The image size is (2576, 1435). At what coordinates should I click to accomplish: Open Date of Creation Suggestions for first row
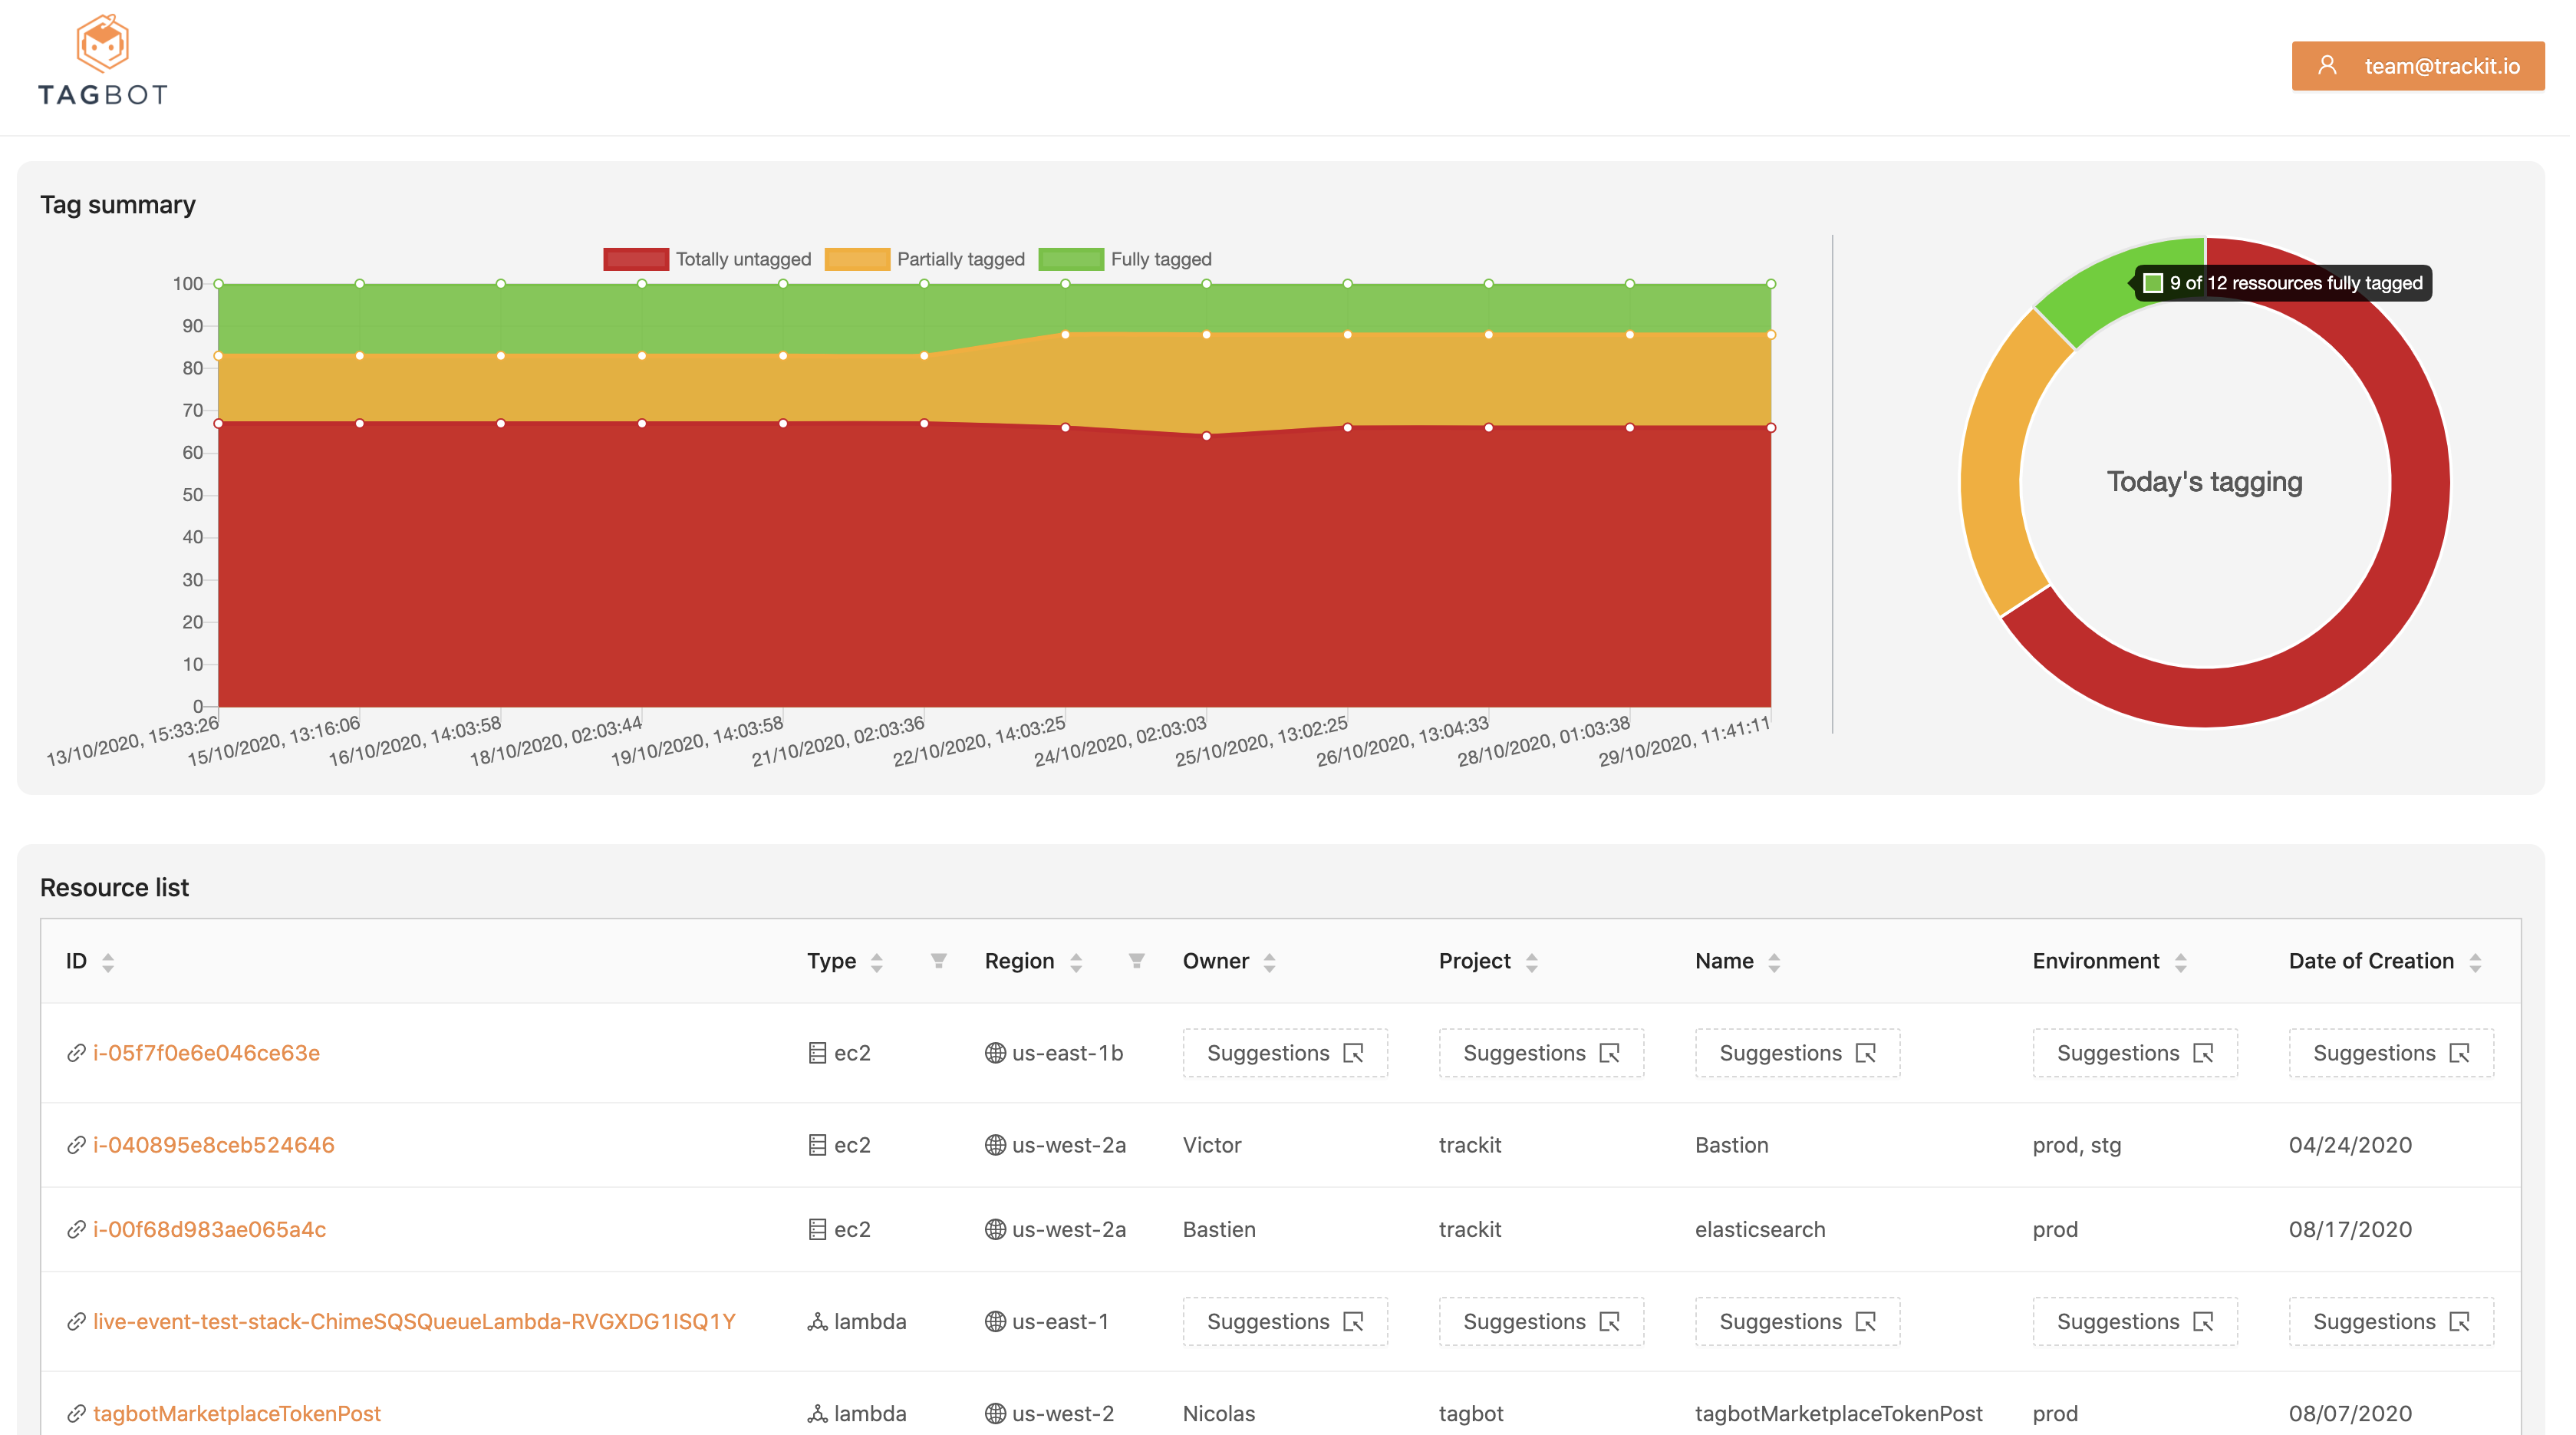(2390, 1053)
